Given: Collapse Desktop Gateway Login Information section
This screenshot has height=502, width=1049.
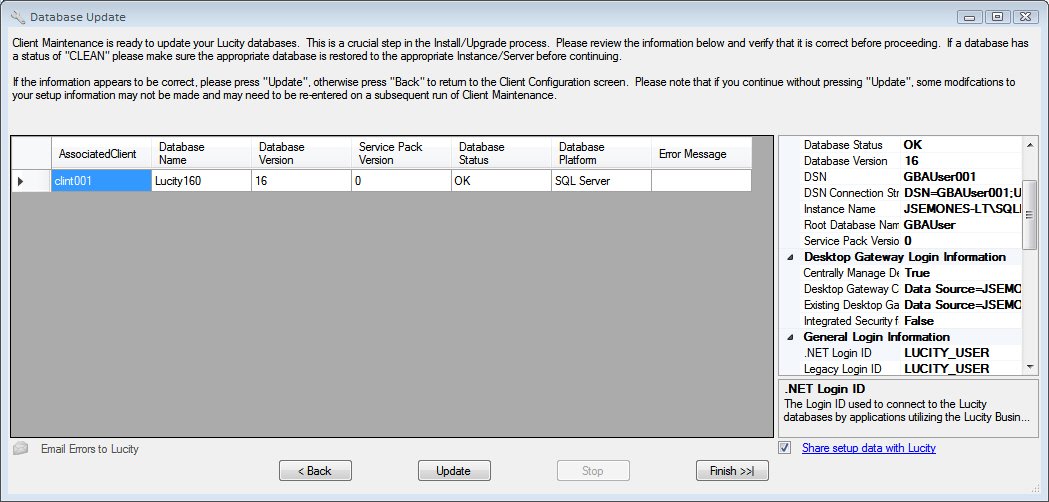Looking at the screenshot, I should [789, 257].
